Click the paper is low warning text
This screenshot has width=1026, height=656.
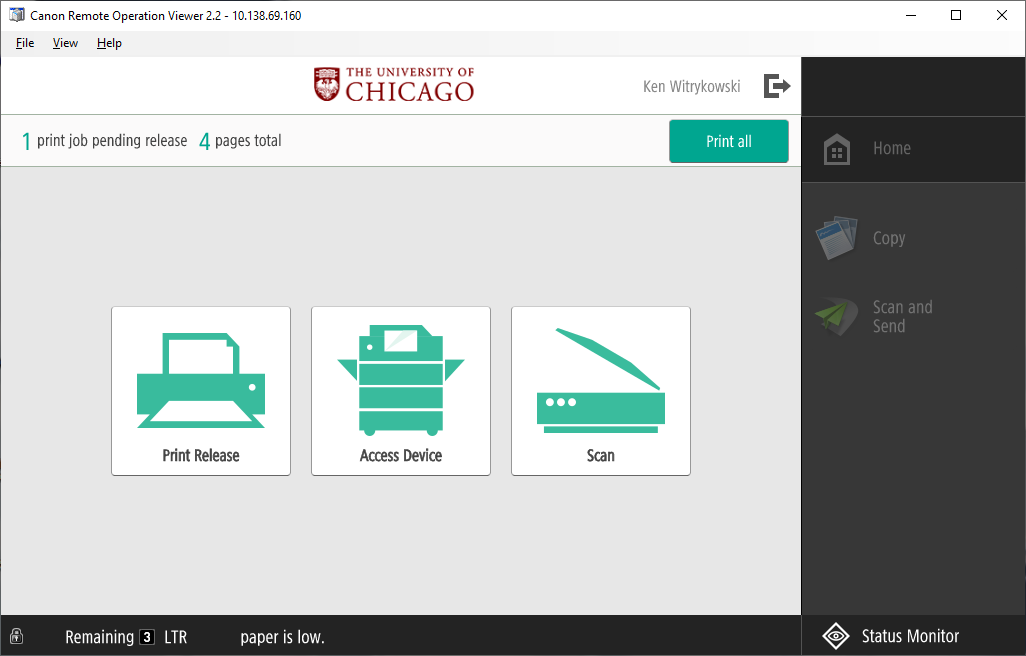[x=281, y=637]
